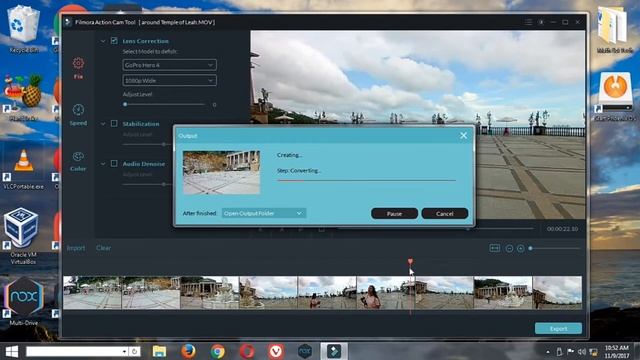
Task: Launch Vivaldi from the taskbar
Action: click(x=276, y=351)
